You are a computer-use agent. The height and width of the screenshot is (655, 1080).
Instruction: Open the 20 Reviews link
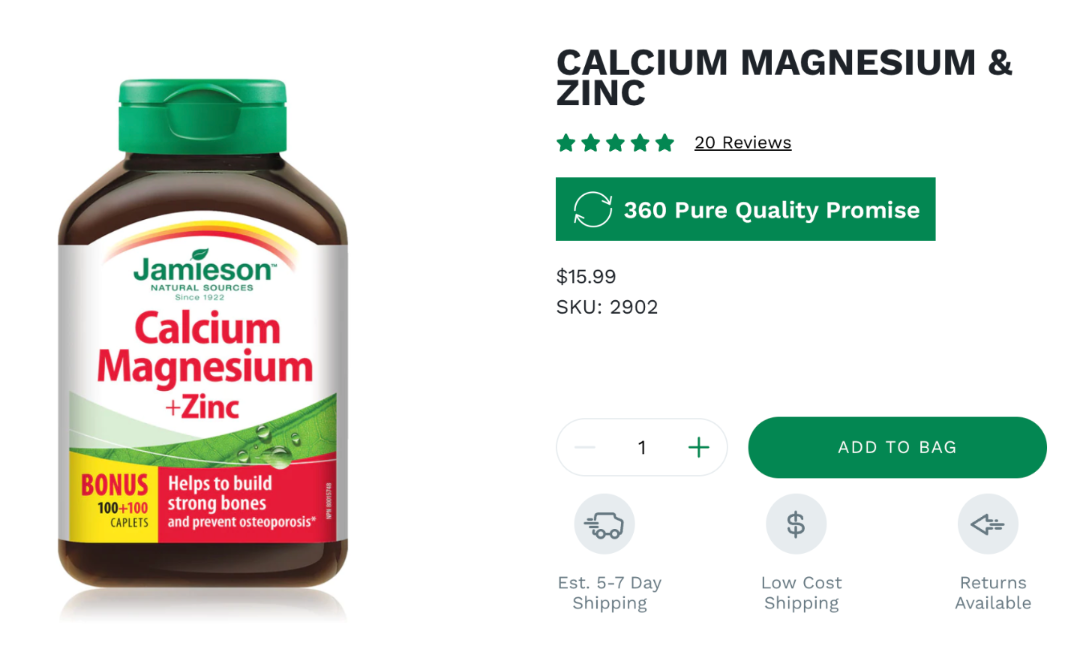tap(742, 143)
